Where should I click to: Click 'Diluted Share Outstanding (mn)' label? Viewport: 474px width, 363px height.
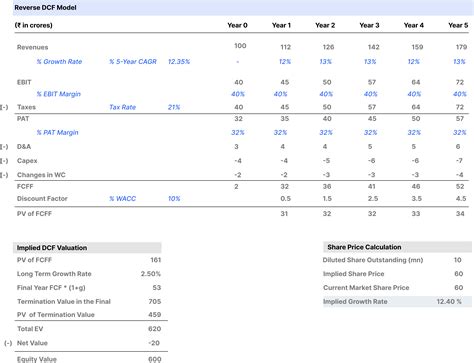373,260
